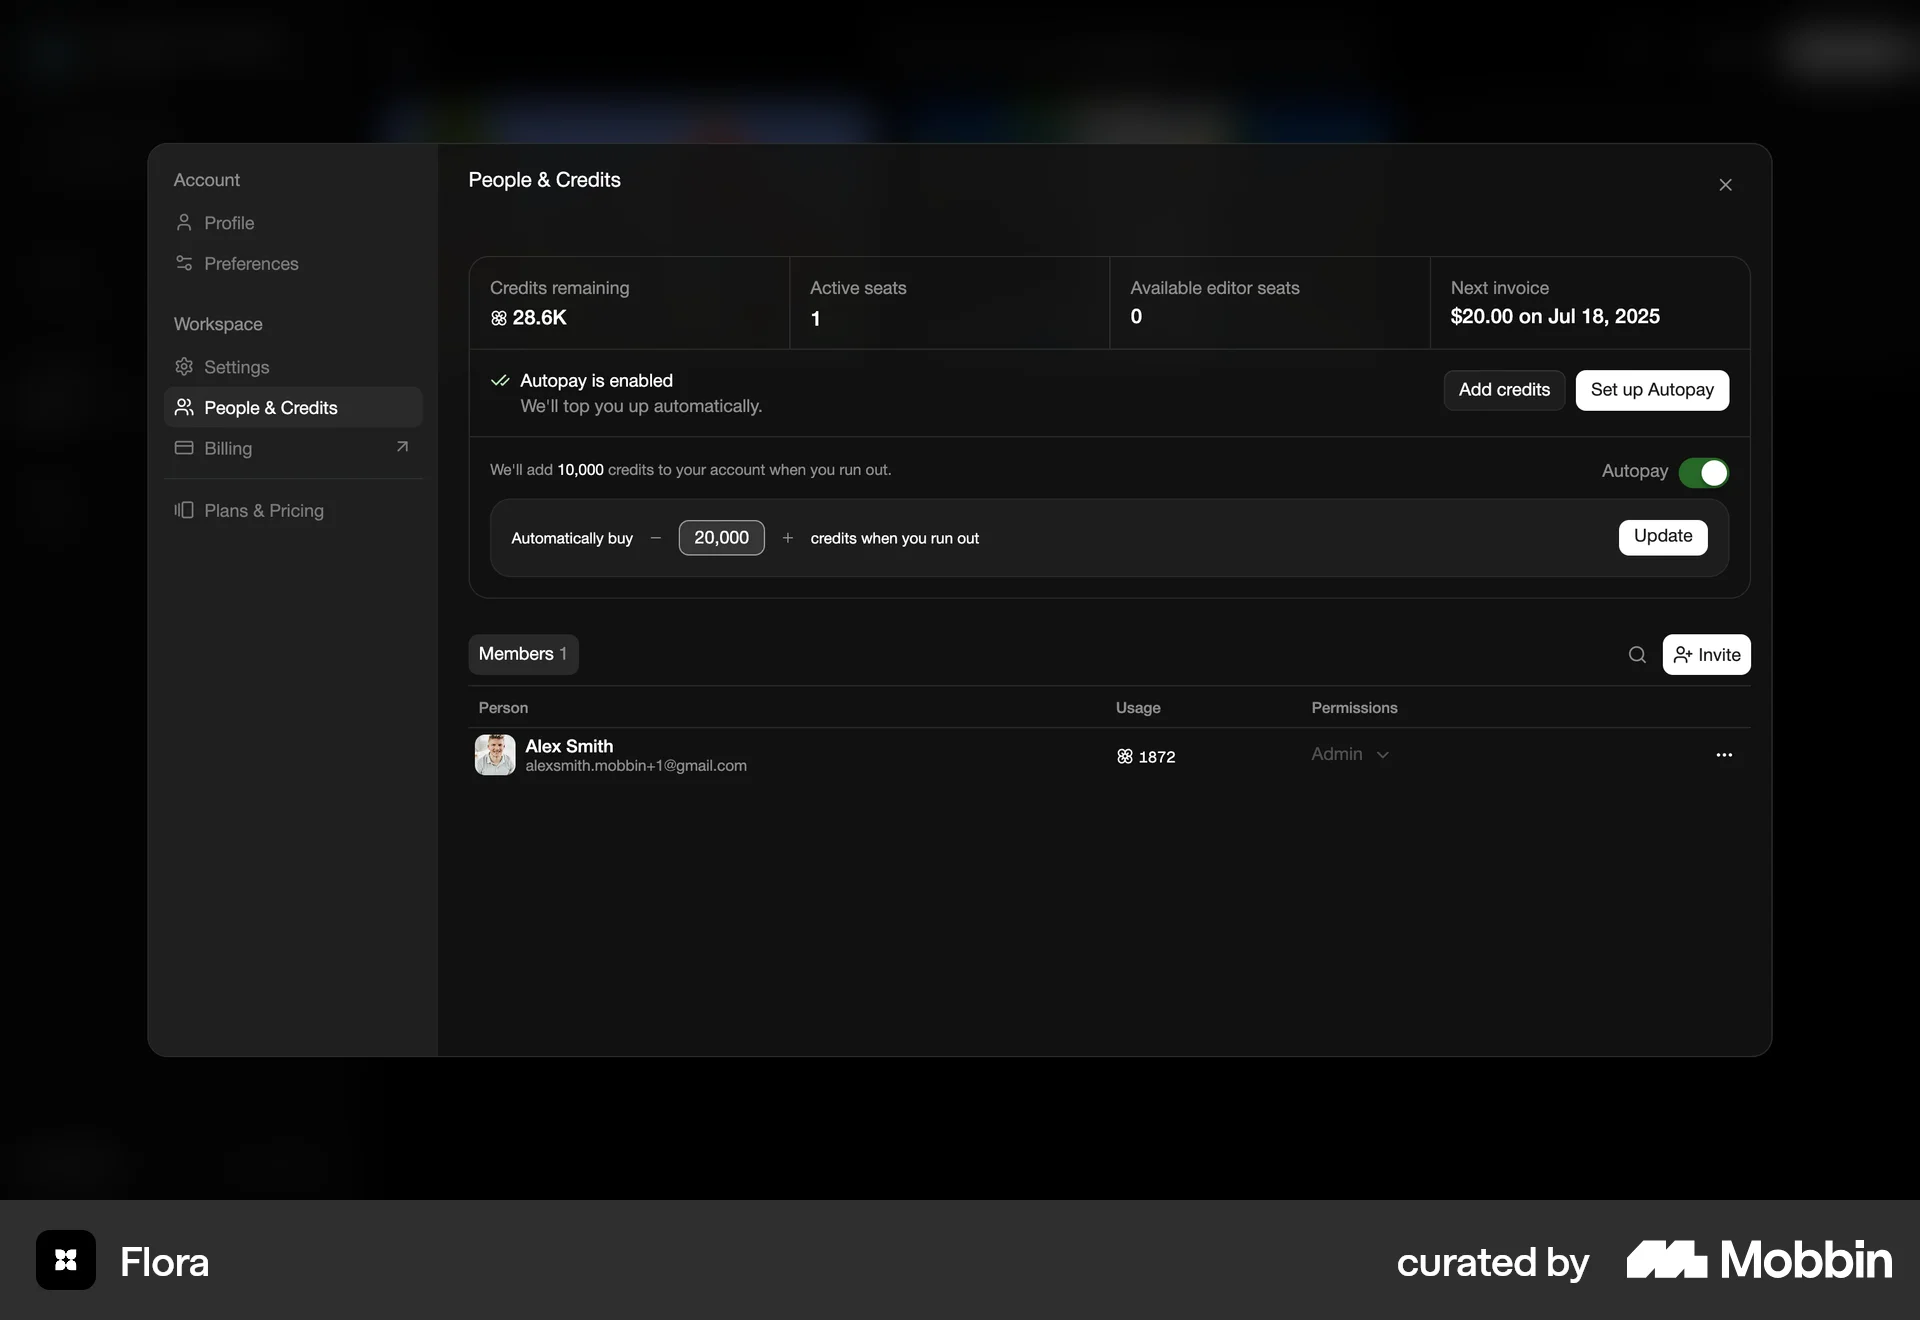Click the Update button for auto-buy
Viewport: 1920px width, 1320px height.
1662,536
